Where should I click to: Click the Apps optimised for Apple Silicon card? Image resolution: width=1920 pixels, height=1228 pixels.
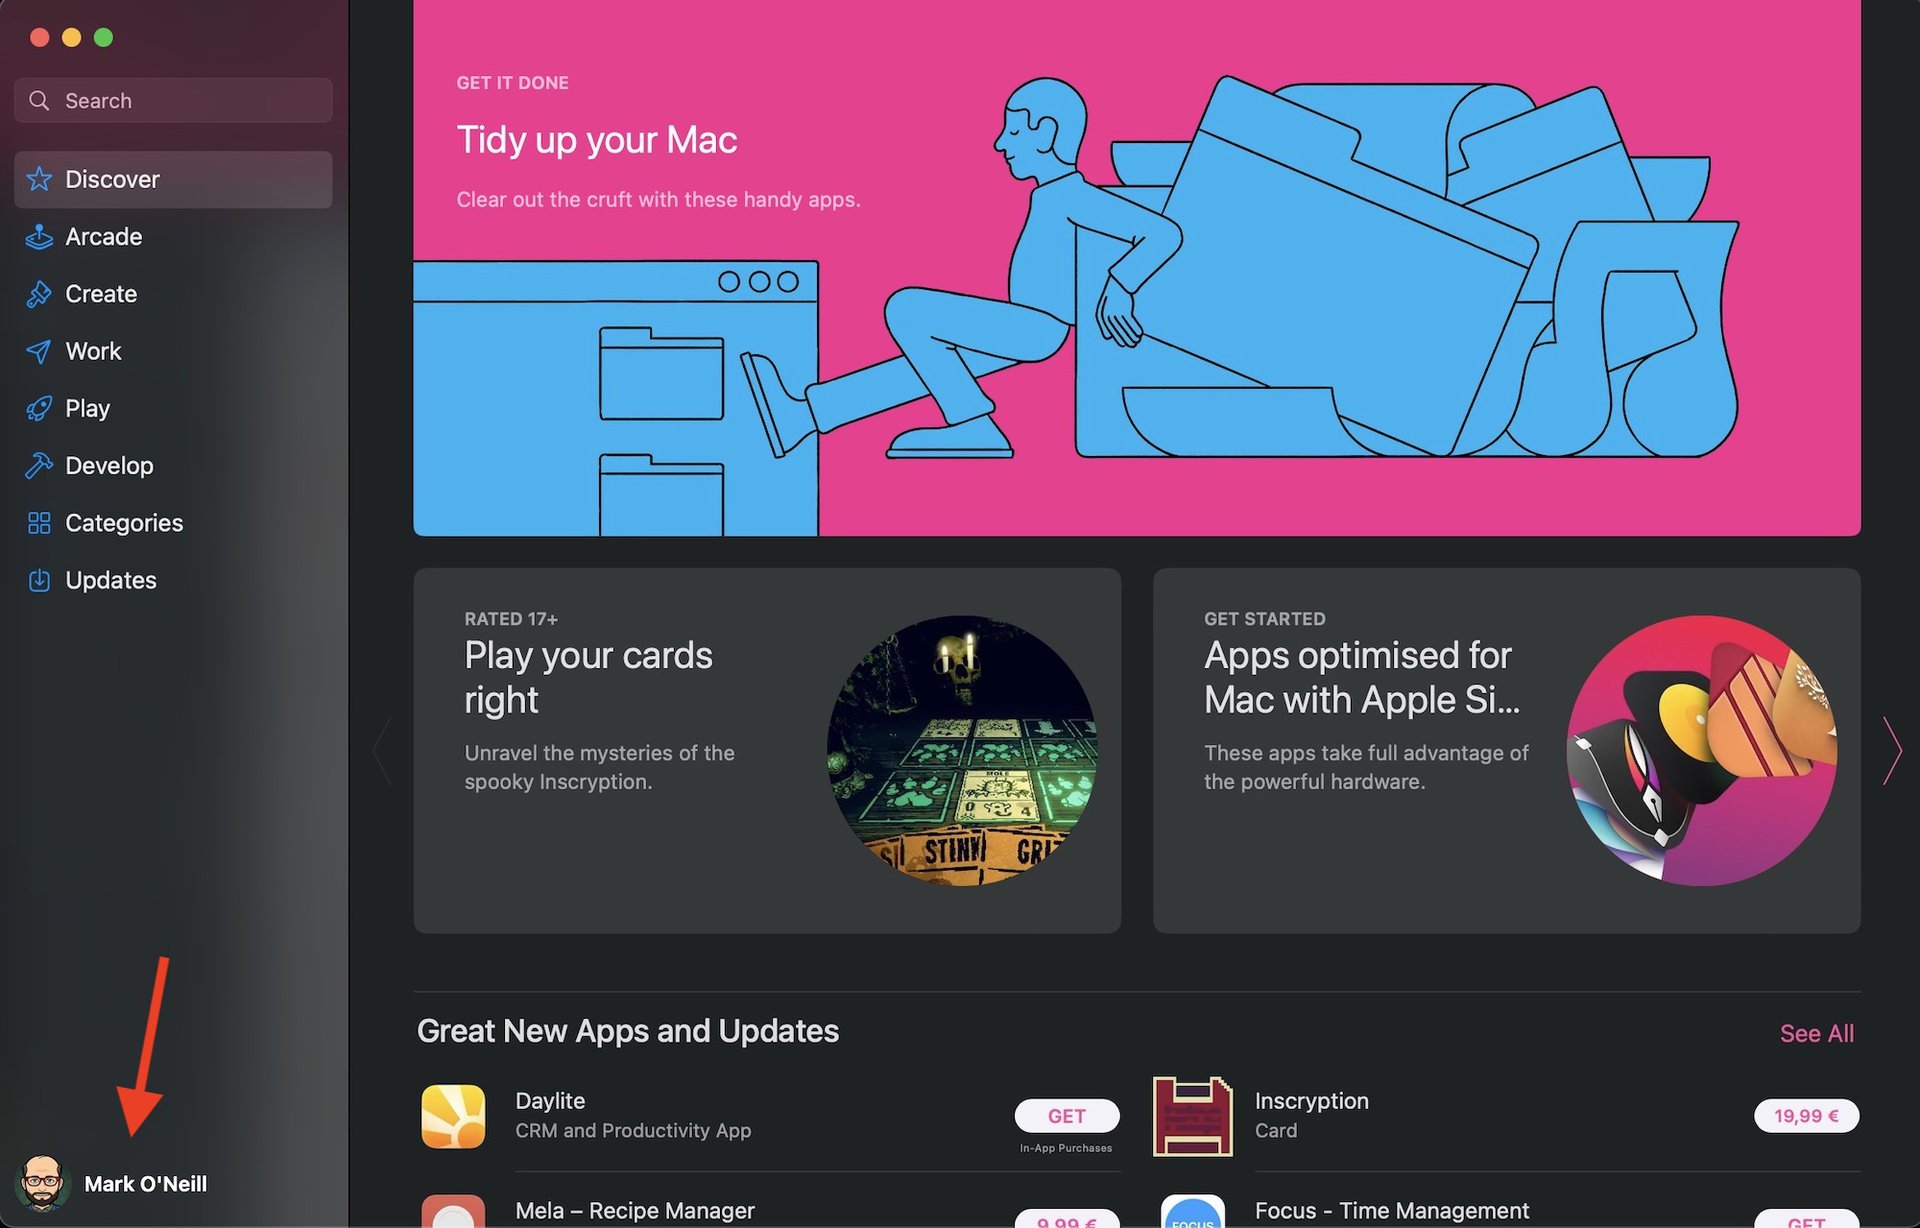click(1506, 750)
